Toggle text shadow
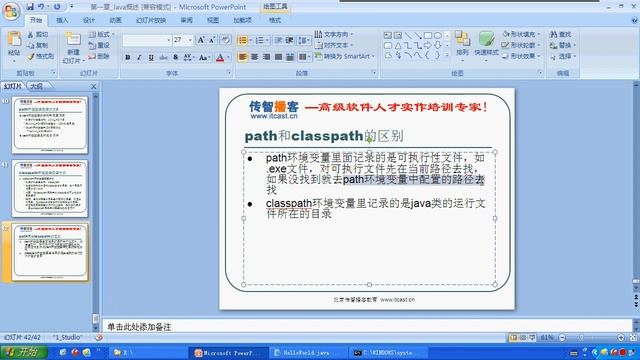 (176, 58)
